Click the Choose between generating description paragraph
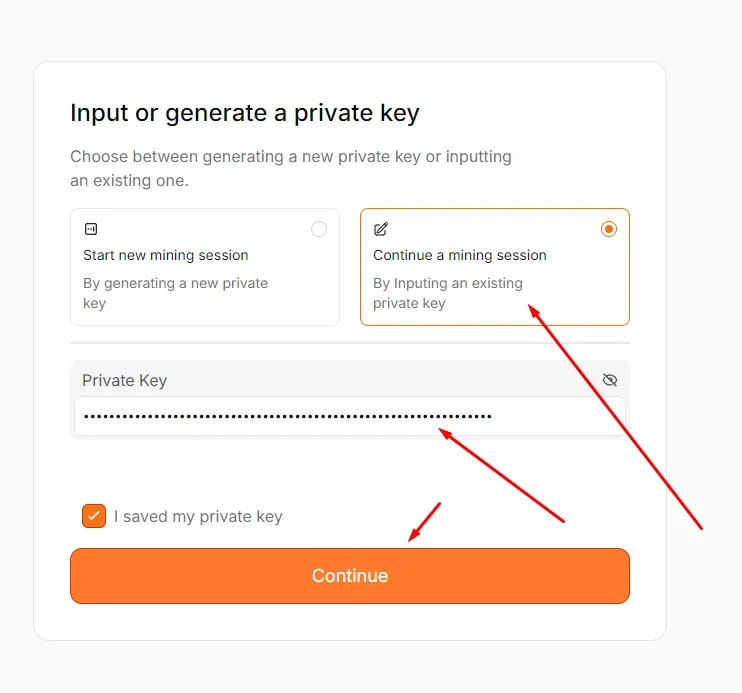The height and width of the screenshot is (693, 742). click(x=291, y=169)
